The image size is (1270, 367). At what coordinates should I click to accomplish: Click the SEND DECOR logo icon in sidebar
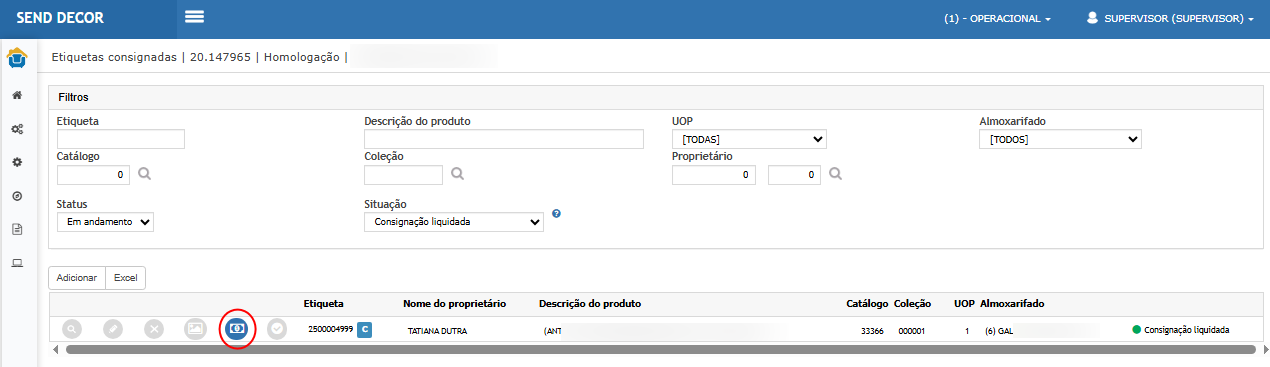click(x=17, y=58)
